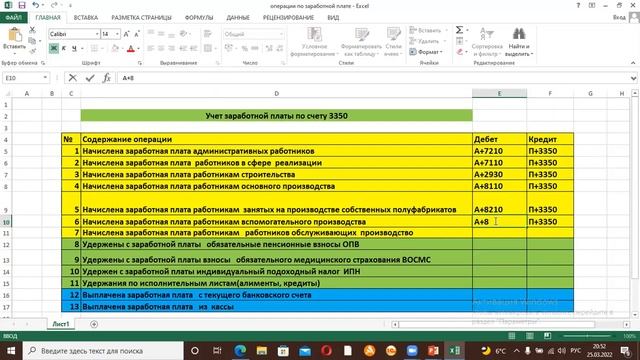Image resolution: width=640 pixels, height=360 pixels.
Task: Click cell Выплачена заработная плата из кассы
Action: (x=276, y=307)
